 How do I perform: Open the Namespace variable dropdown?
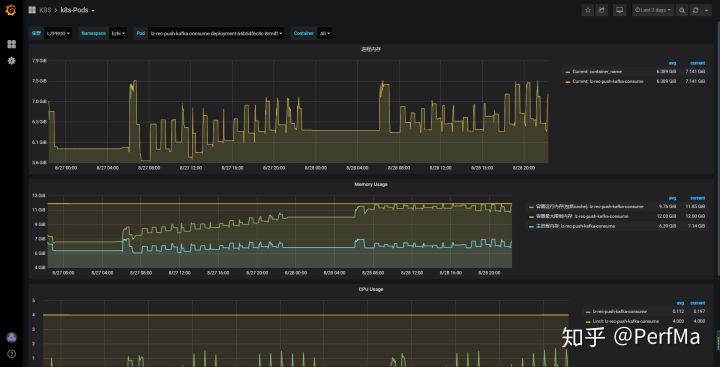pyautogui.click(x=118, y=33)
